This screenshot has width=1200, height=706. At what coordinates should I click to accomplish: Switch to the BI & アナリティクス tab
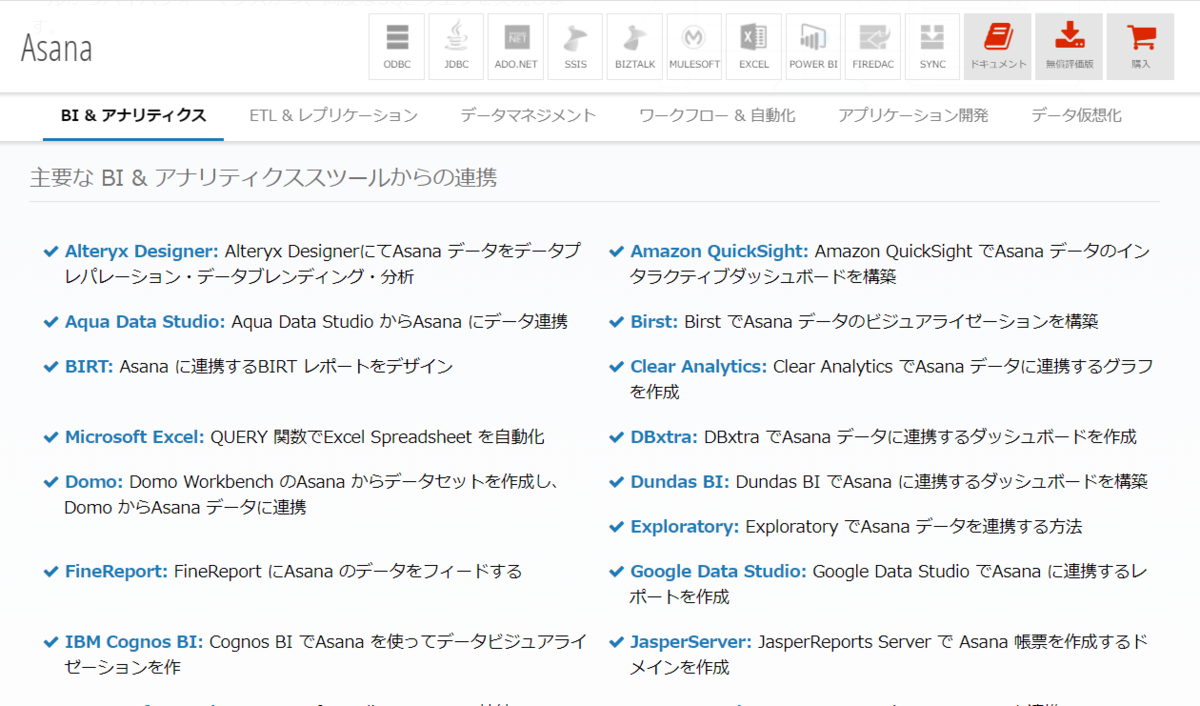click(134, 116)
